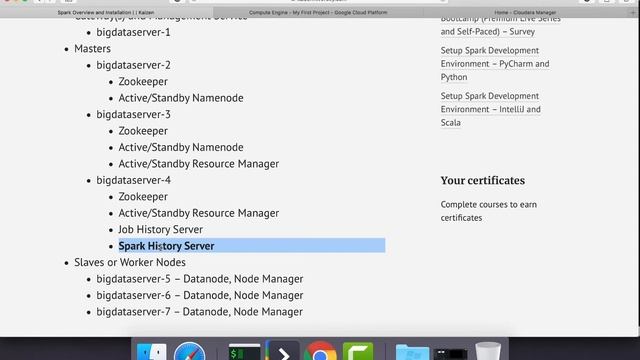This screenshot has height=360, width=640.
Task: Click the bigdataserver-2 list item
Action: pos(133,65)
